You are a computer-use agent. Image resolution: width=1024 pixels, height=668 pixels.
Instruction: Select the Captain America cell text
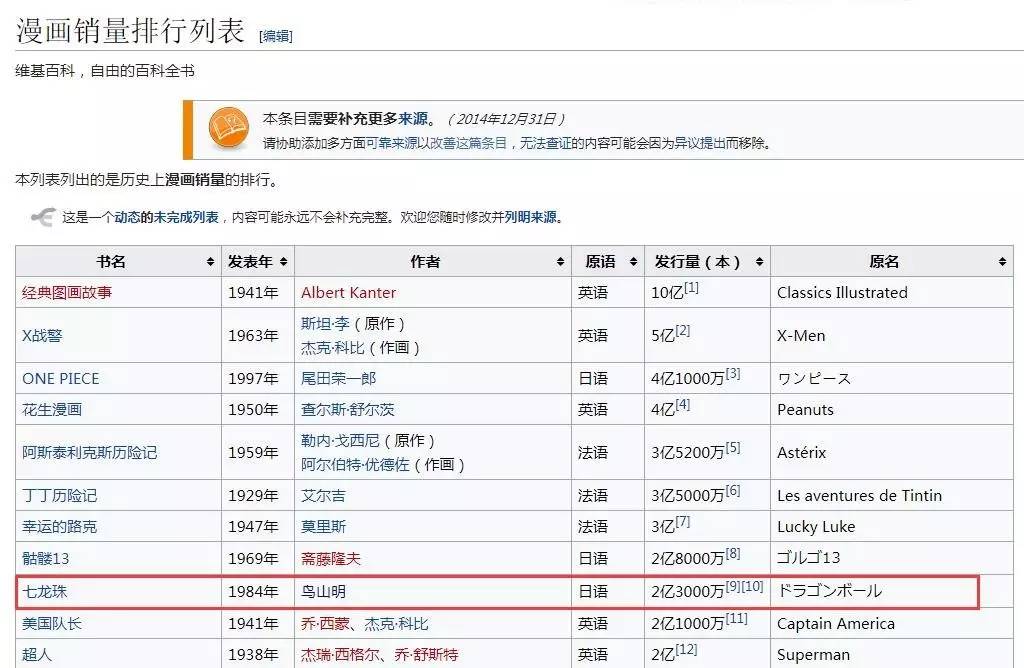(835, 624)
